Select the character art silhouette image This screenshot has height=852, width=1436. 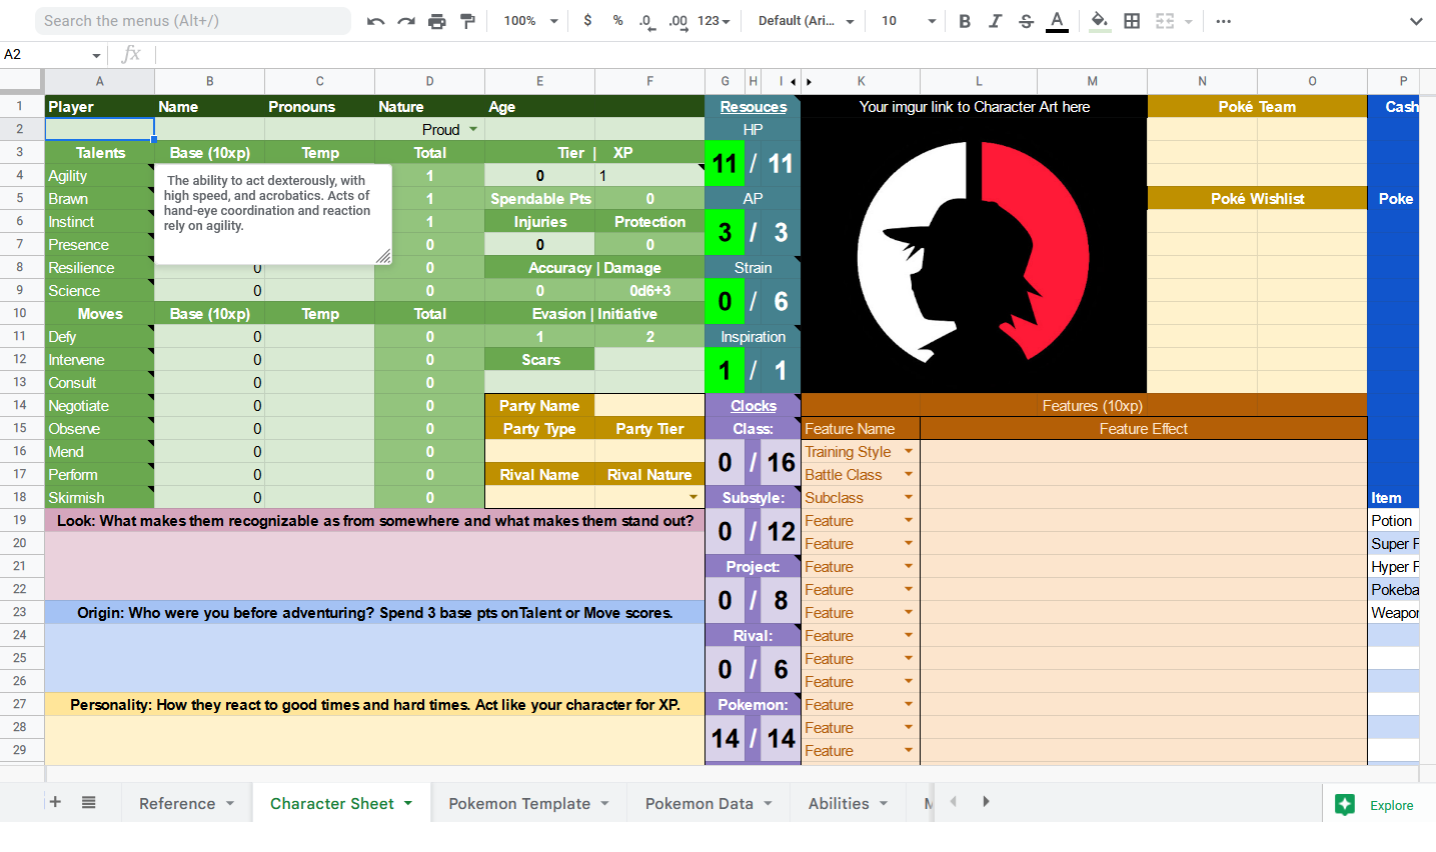pos(974,253)
